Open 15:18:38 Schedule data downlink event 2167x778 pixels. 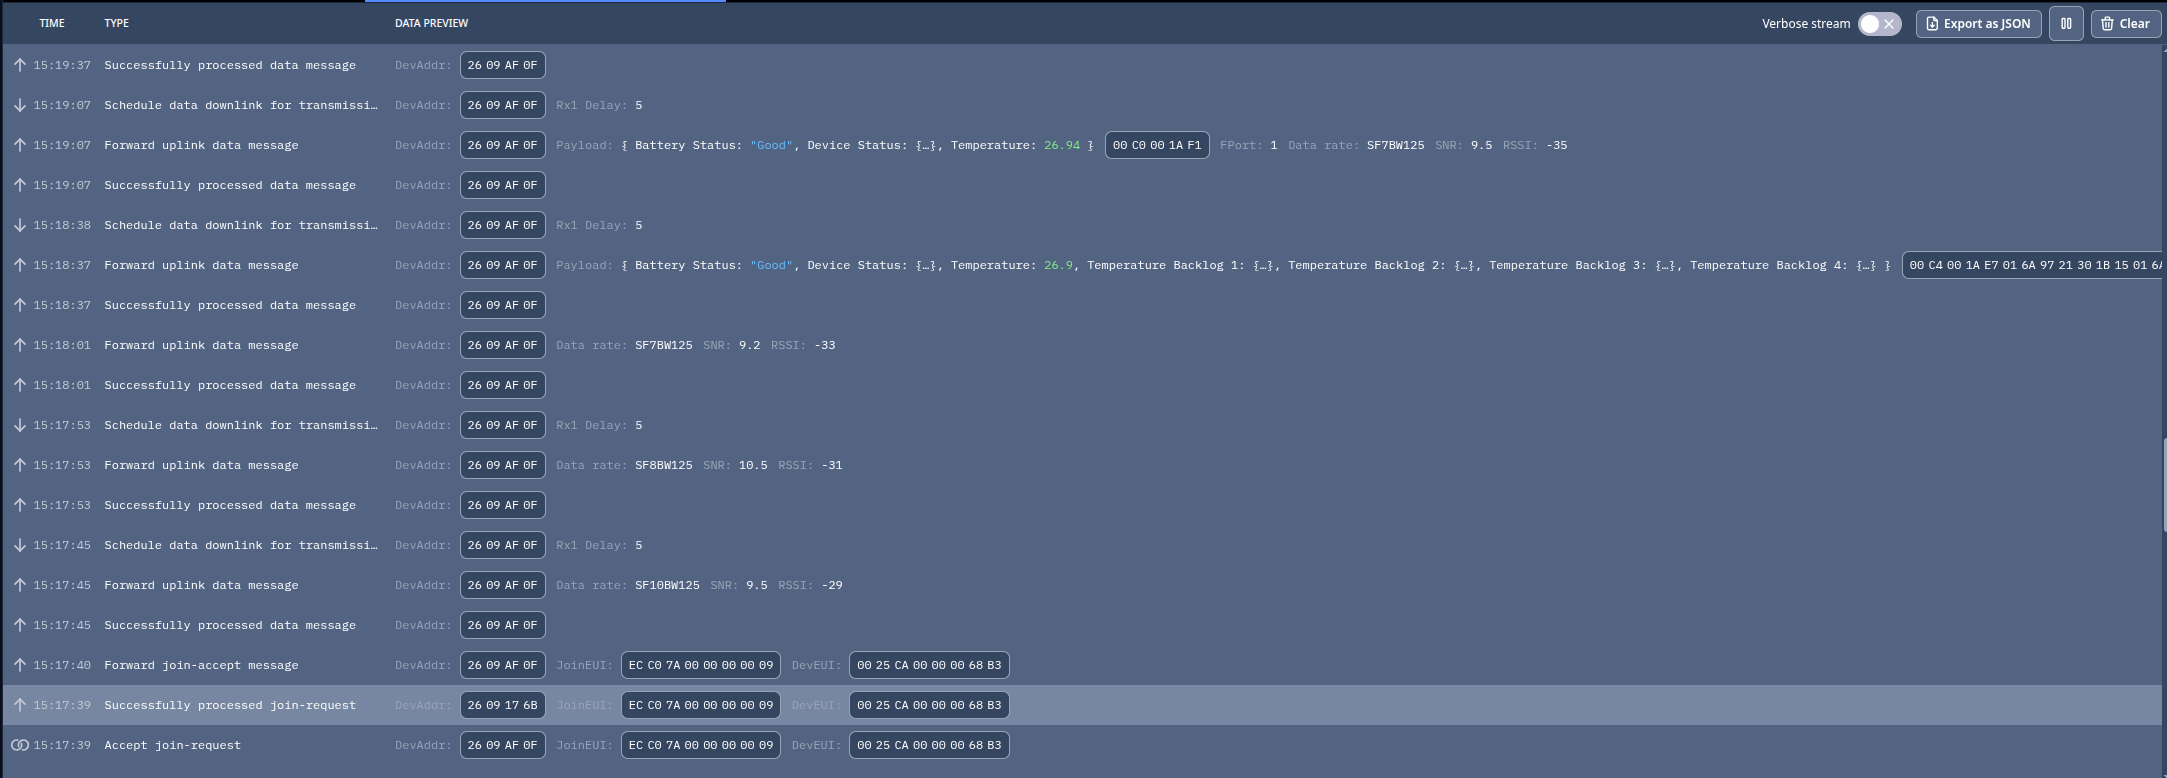click(1083, 225)
